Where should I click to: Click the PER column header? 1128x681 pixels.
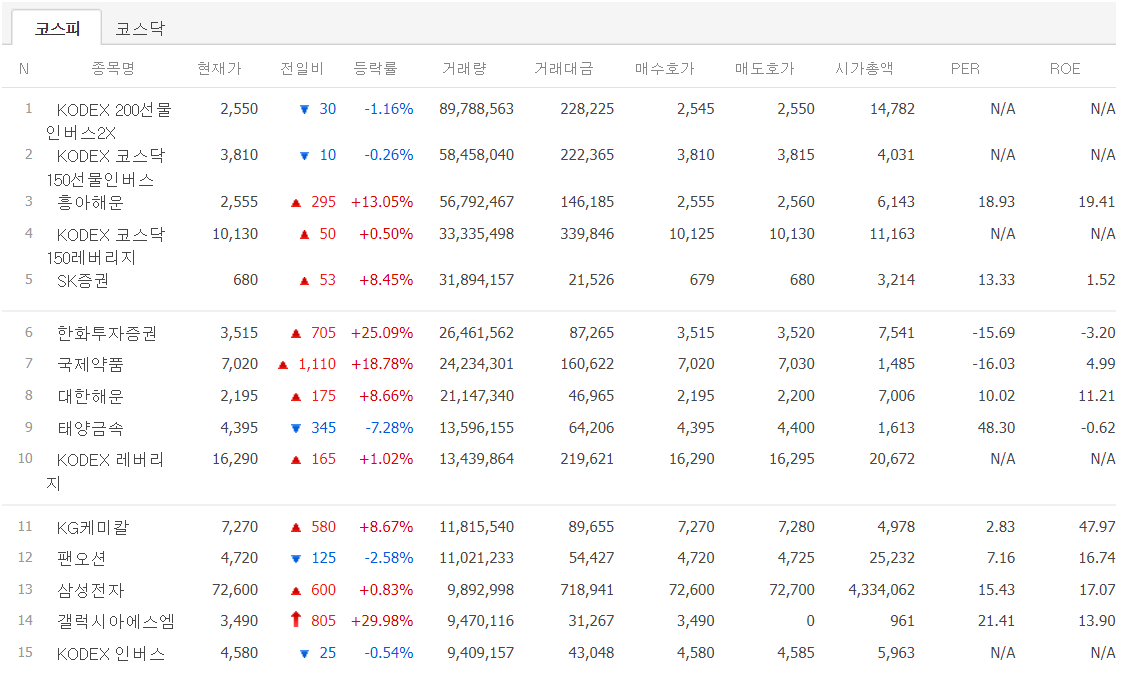965,68
